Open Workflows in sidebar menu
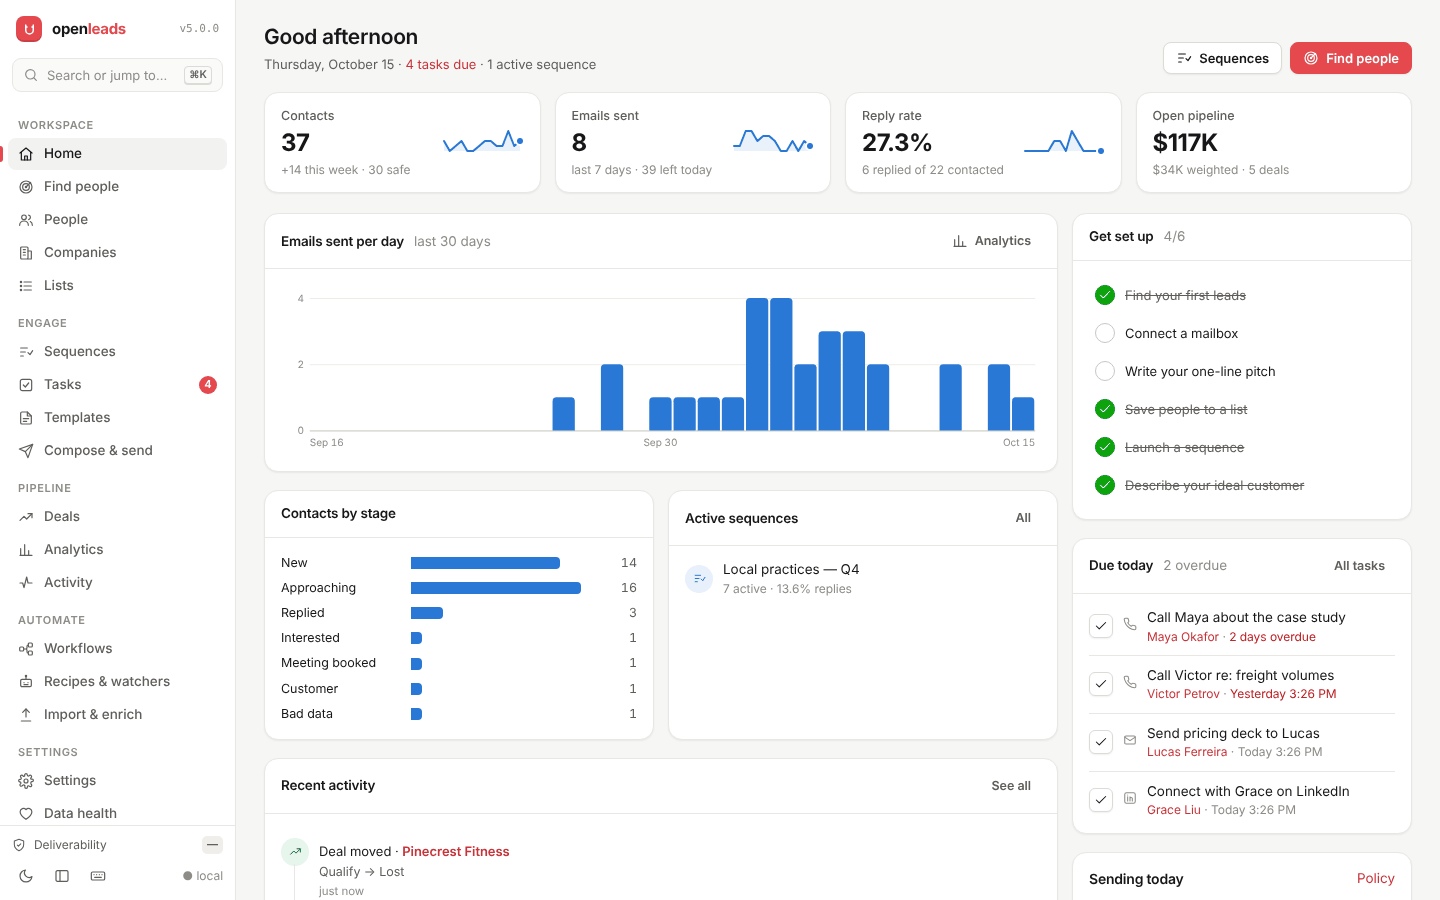Viewport: 1440px width, 900px height. point(118,649)
